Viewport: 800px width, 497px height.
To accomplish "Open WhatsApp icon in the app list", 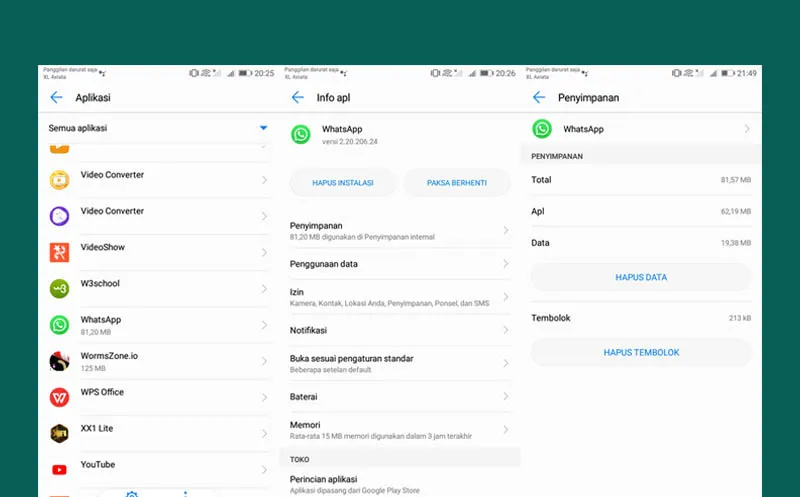I will (60, 325).
